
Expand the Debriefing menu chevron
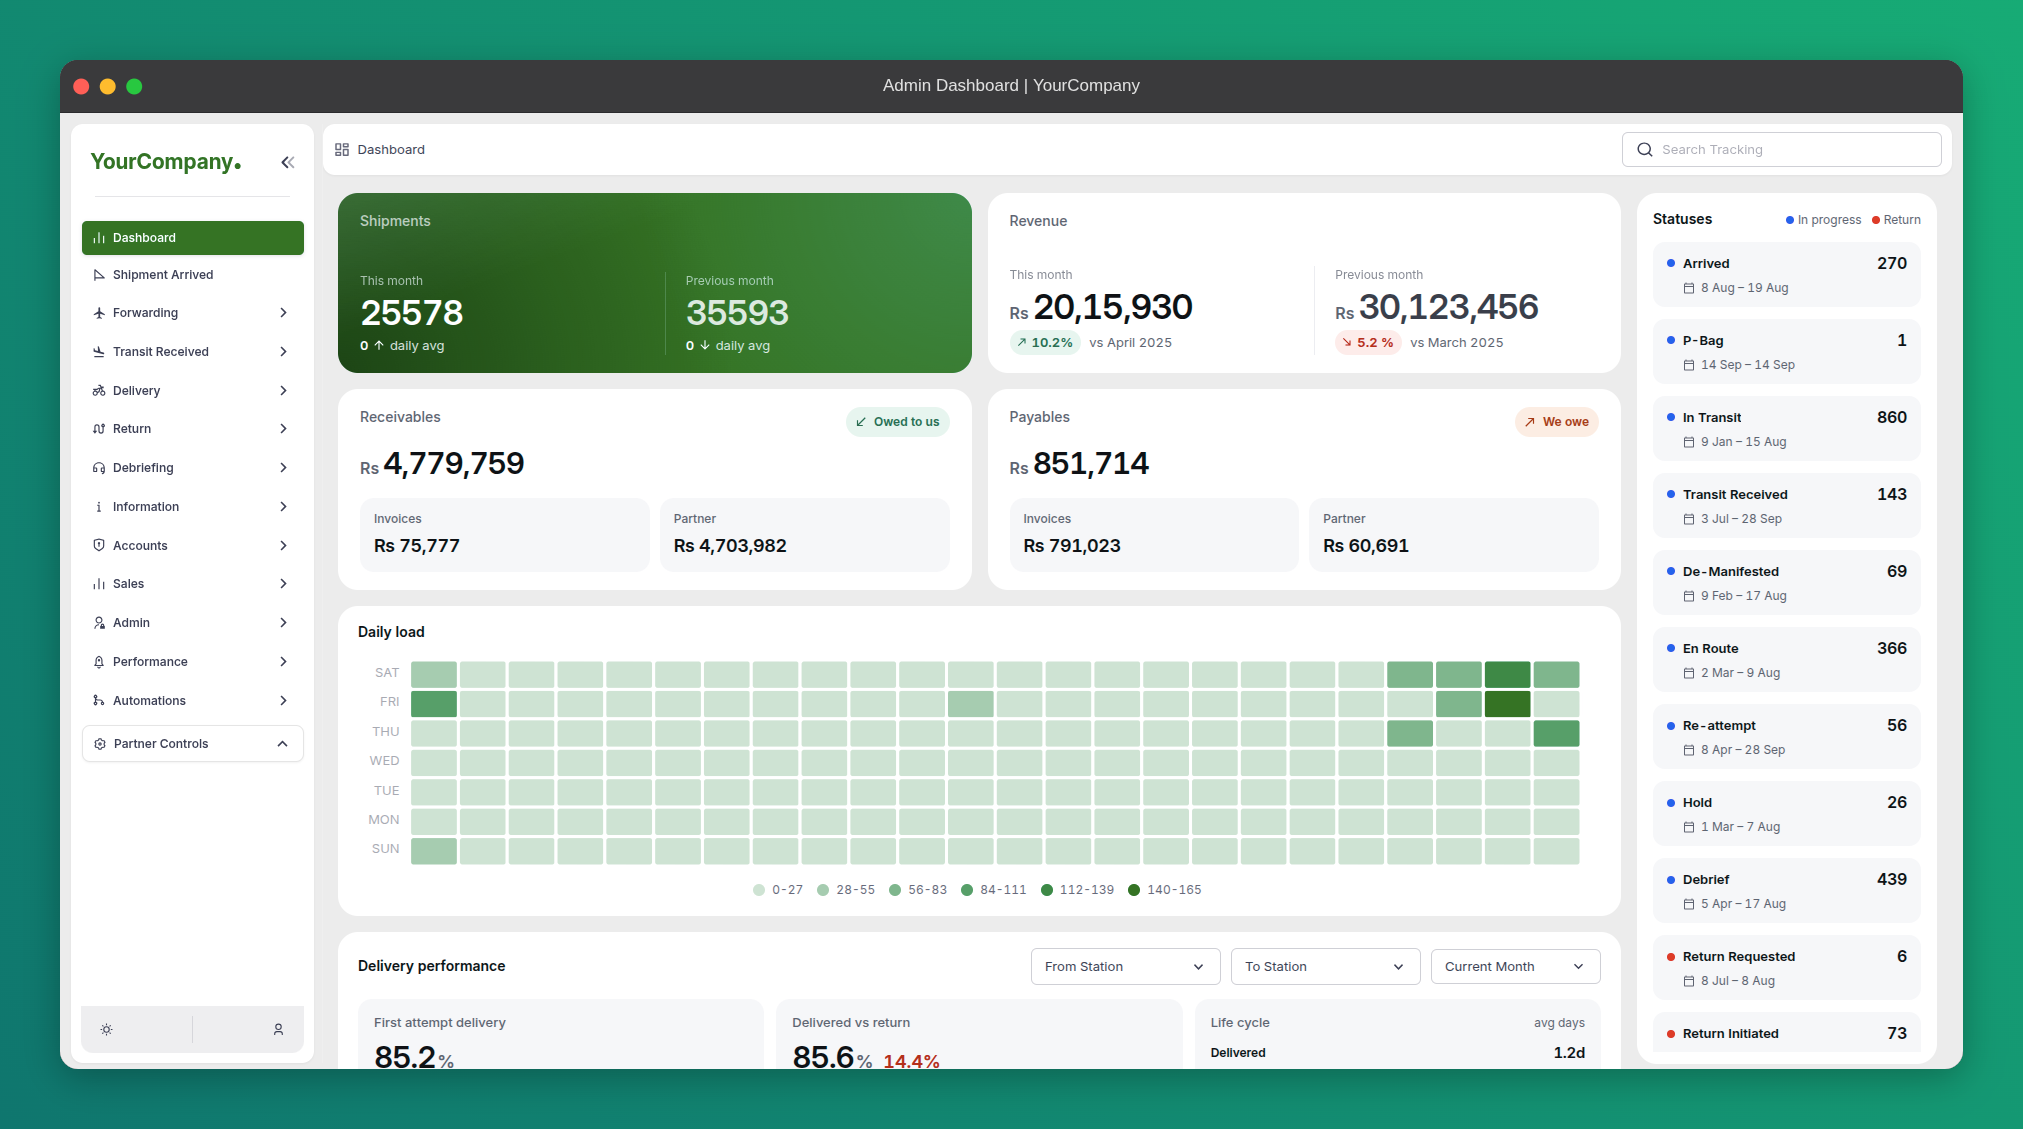tap(284, 468)
